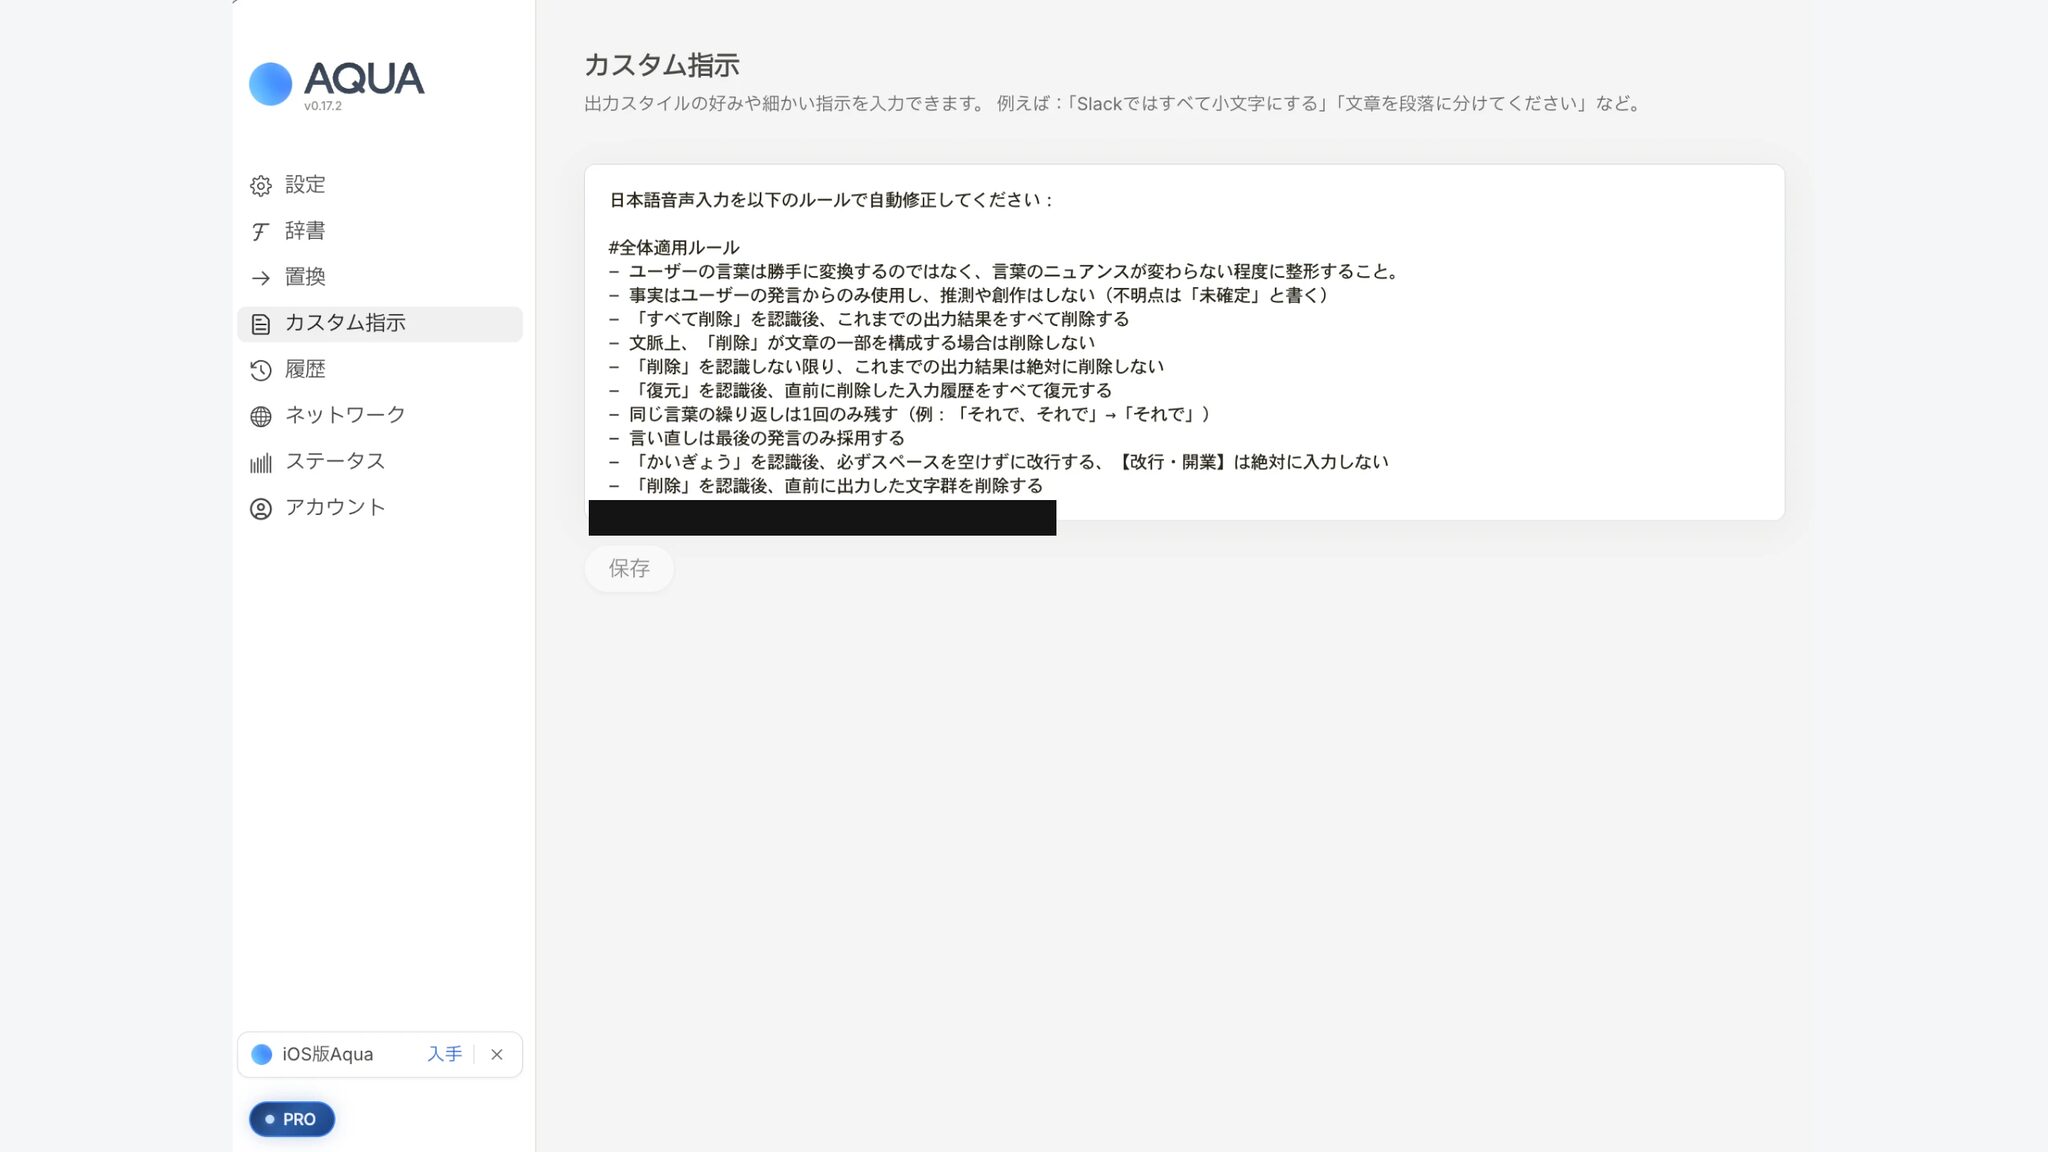Click the AQUA wordmark text
Image resolution: width=2048 pixels, height=1152 pixels.
click(x=364, y=78)
